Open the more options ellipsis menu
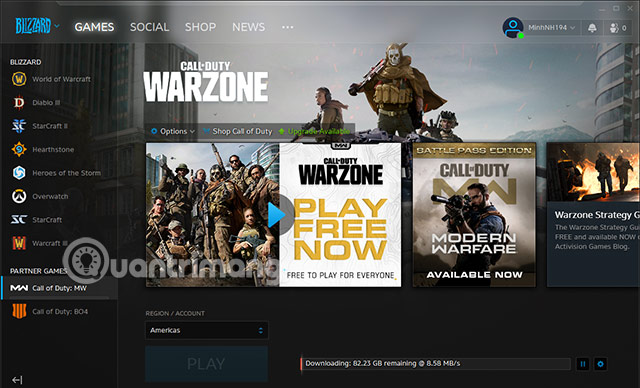640x388 pixels. (x=287, y=27)
